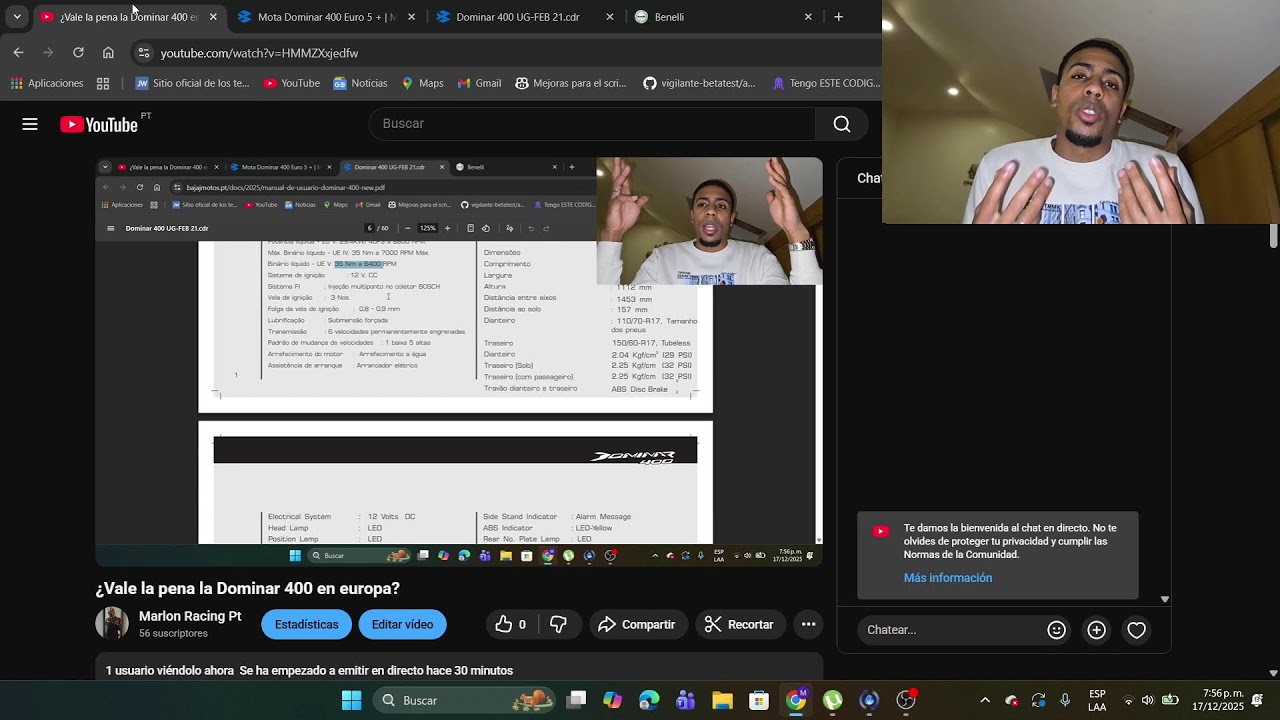Screen dimensions: 1280x720
Task: Open the vigilante-betatest GitHub bookmark
Action: click(699, 83)
